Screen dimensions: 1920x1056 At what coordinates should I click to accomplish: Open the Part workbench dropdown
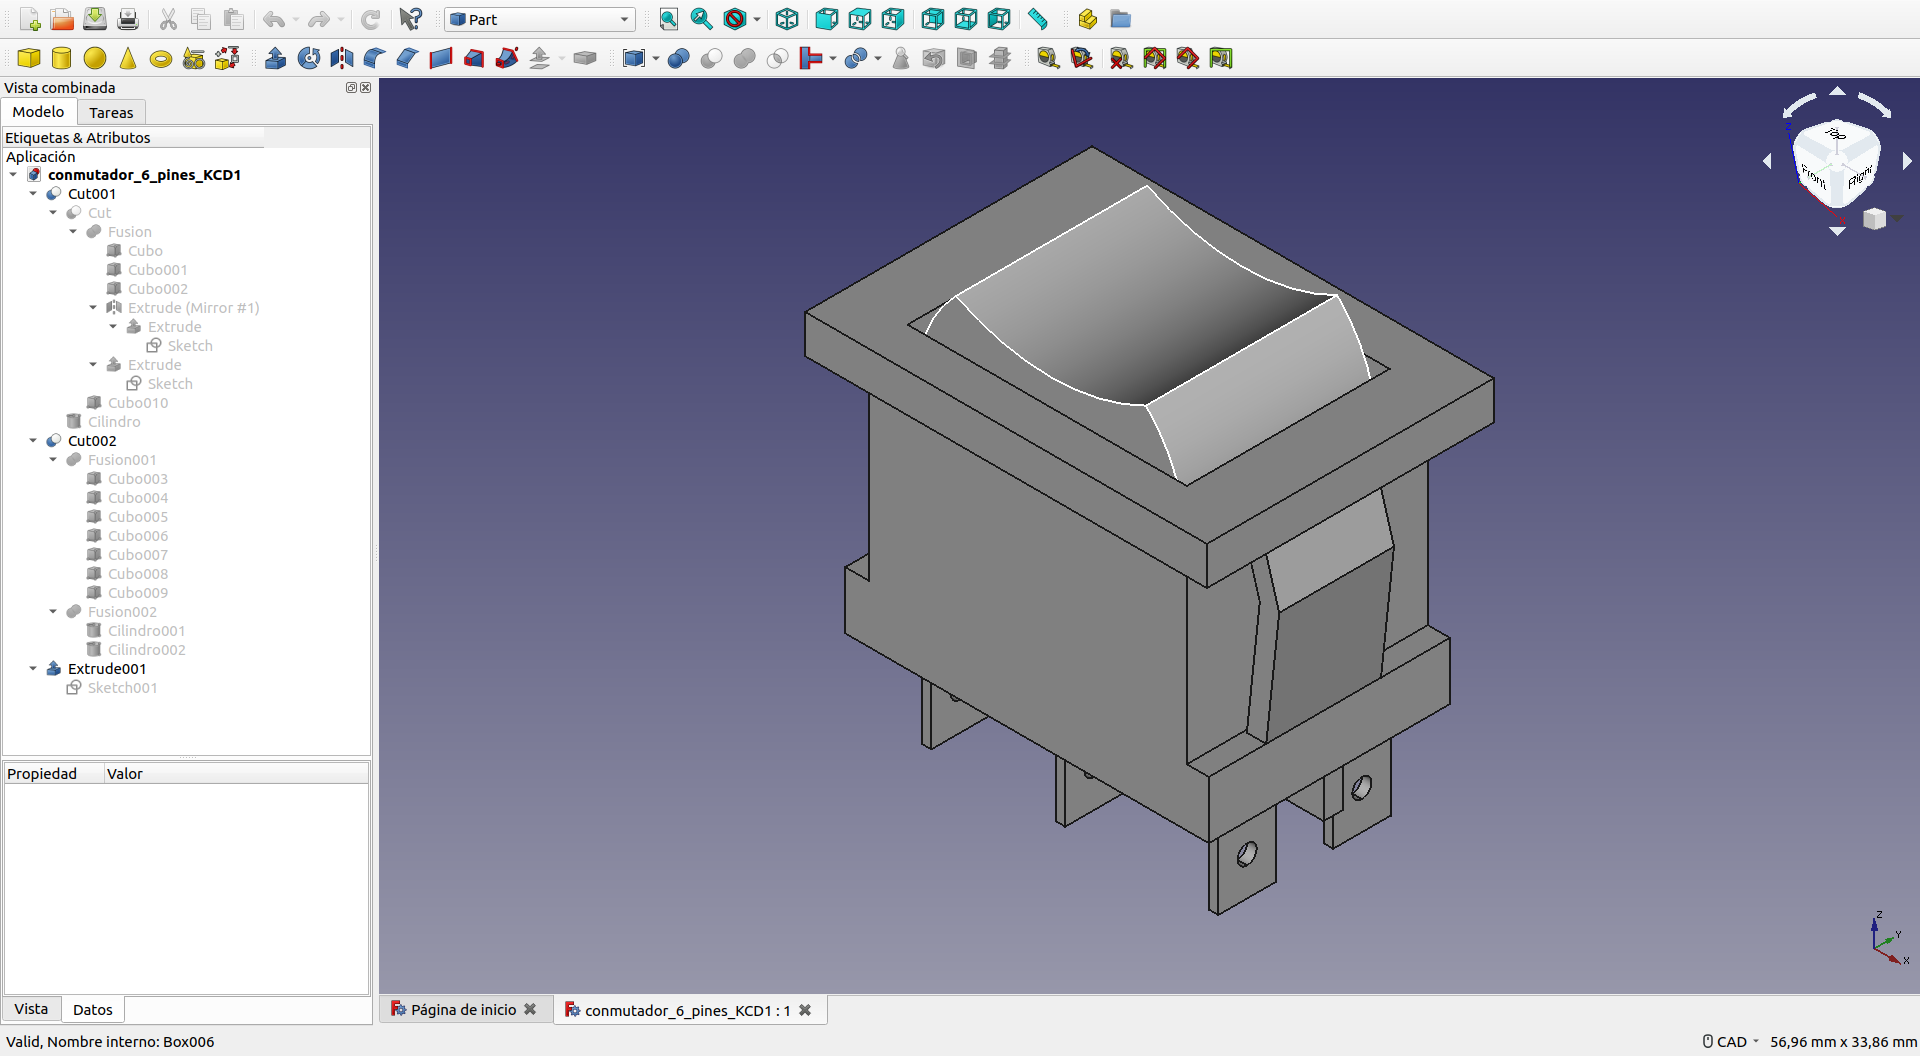tap(540, 19)
